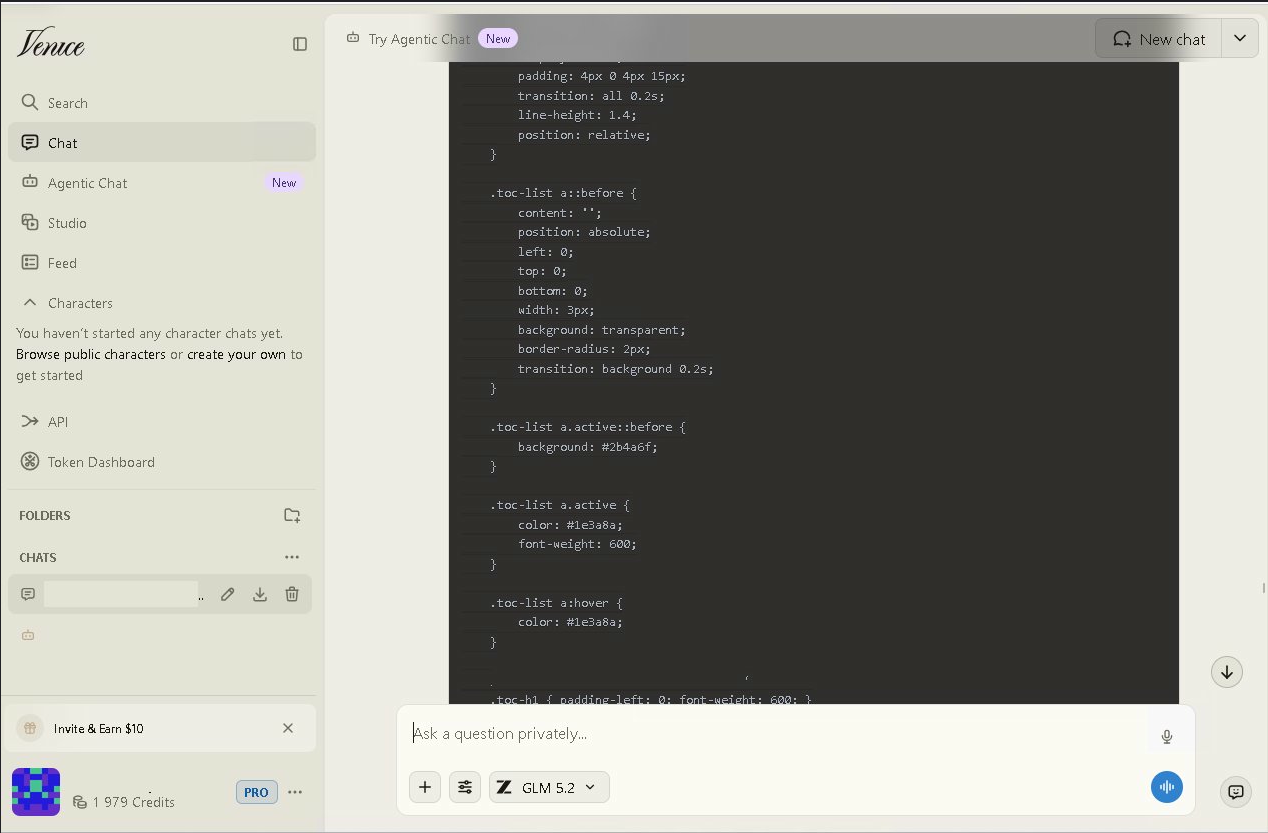Click the Venice logo
This screenshot has width=1268, height=833.
(x=50, y=43)
